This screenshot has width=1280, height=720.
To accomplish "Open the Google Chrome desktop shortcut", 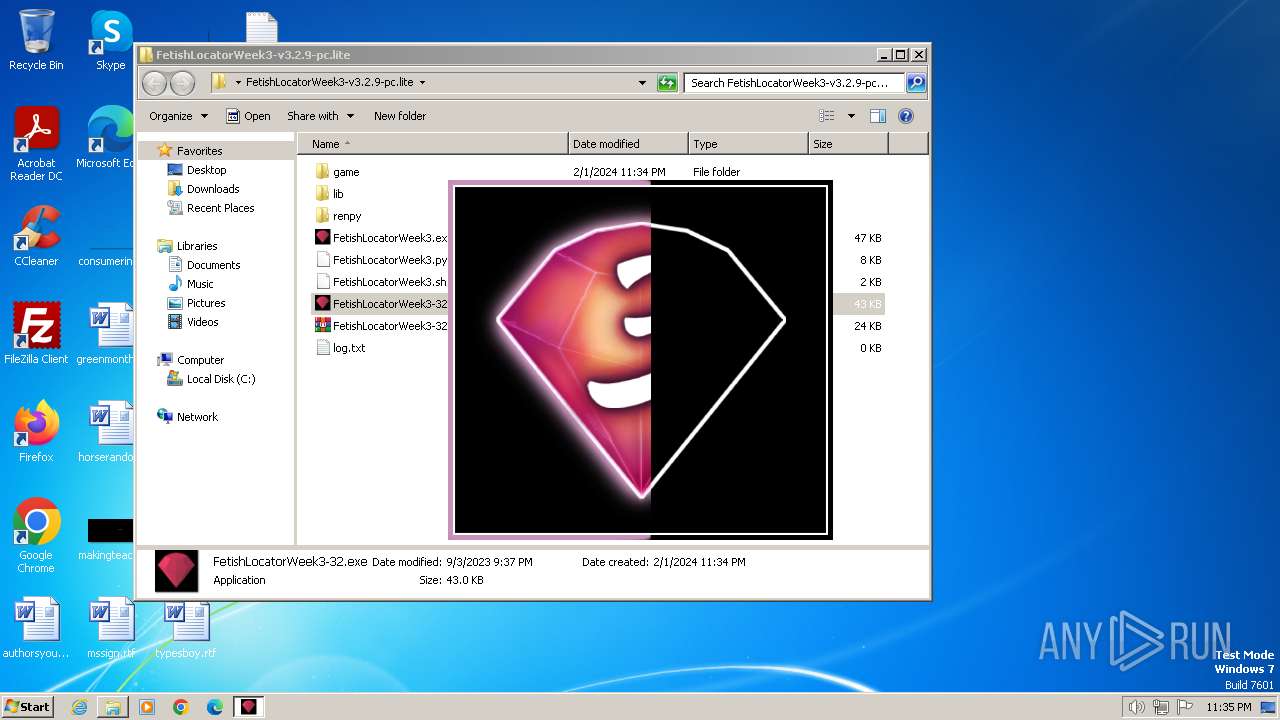I will 36,535.
